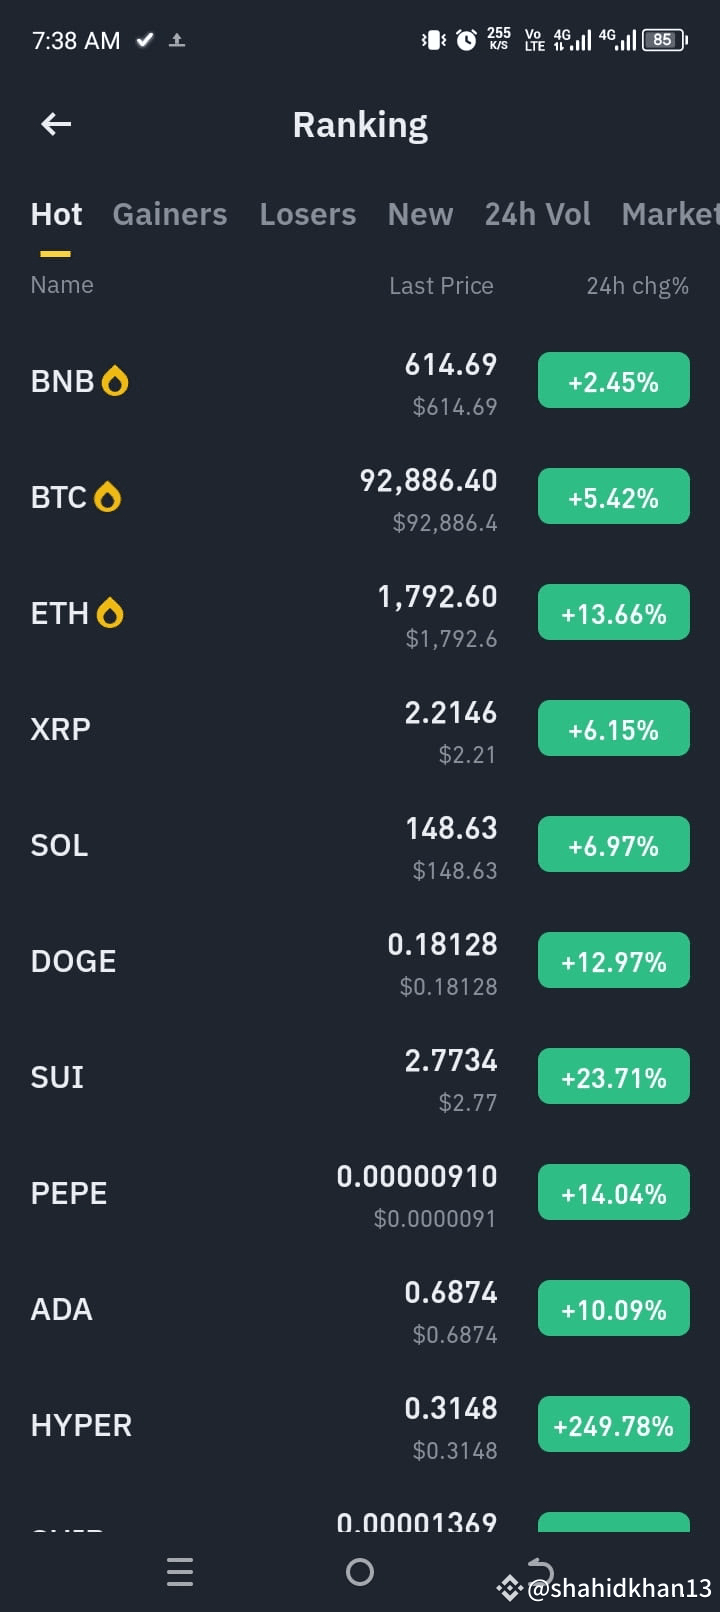The image size is (720, 1612).
Task: Tap the Android home circle icon
Action: 360,1572
